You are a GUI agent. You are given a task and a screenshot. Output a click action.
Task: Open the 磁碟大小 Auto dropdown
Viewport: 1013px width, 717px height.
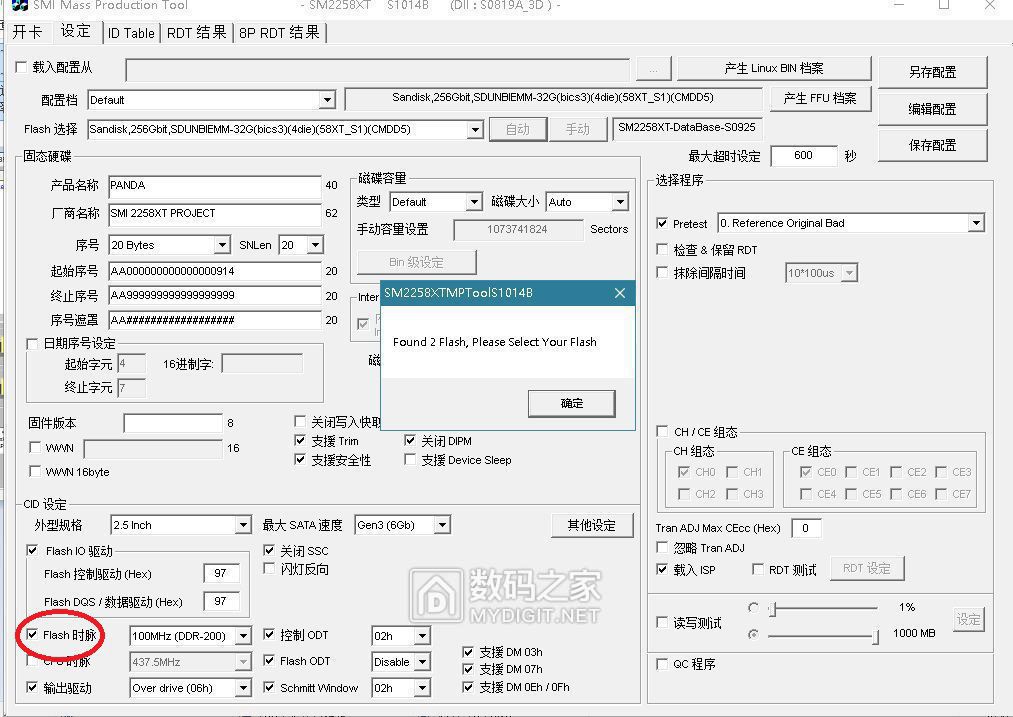(x=620, y=202)
